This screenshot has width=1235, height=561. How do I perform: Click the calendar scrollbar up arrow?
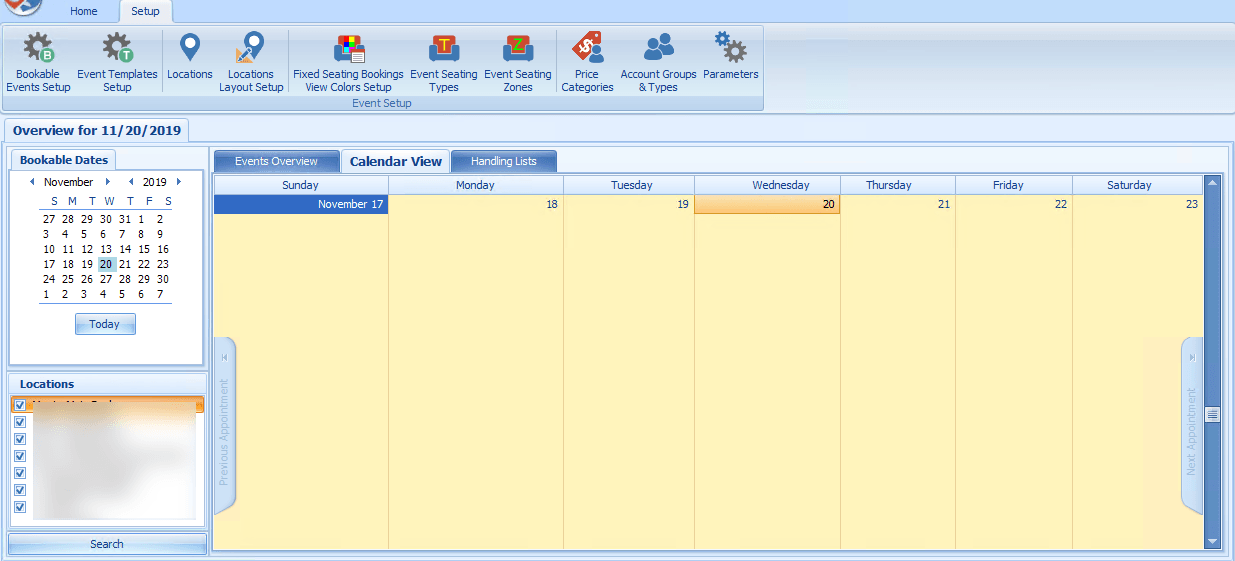[x=1213, y=183]
